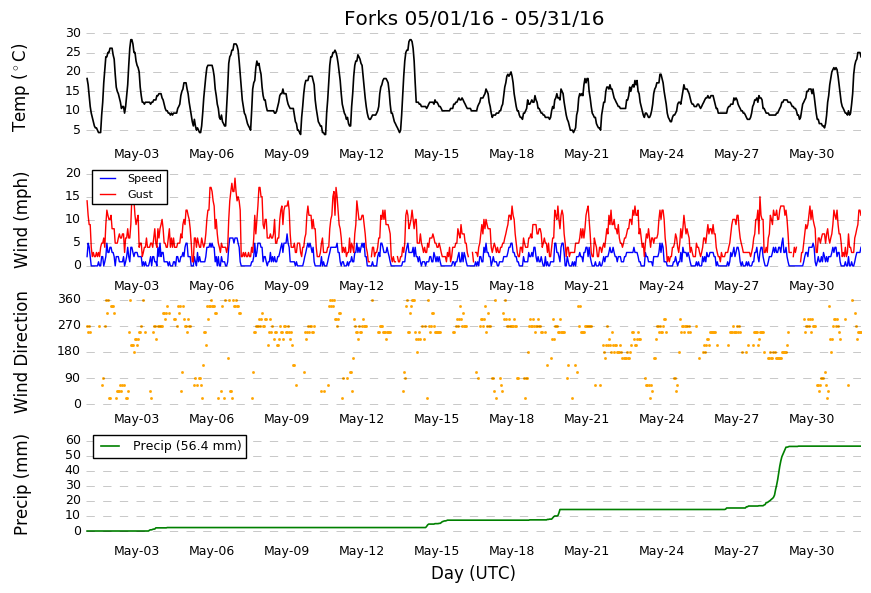Click the red Gust line legend swatch
The image size is (871, 593).
[108, 194]
